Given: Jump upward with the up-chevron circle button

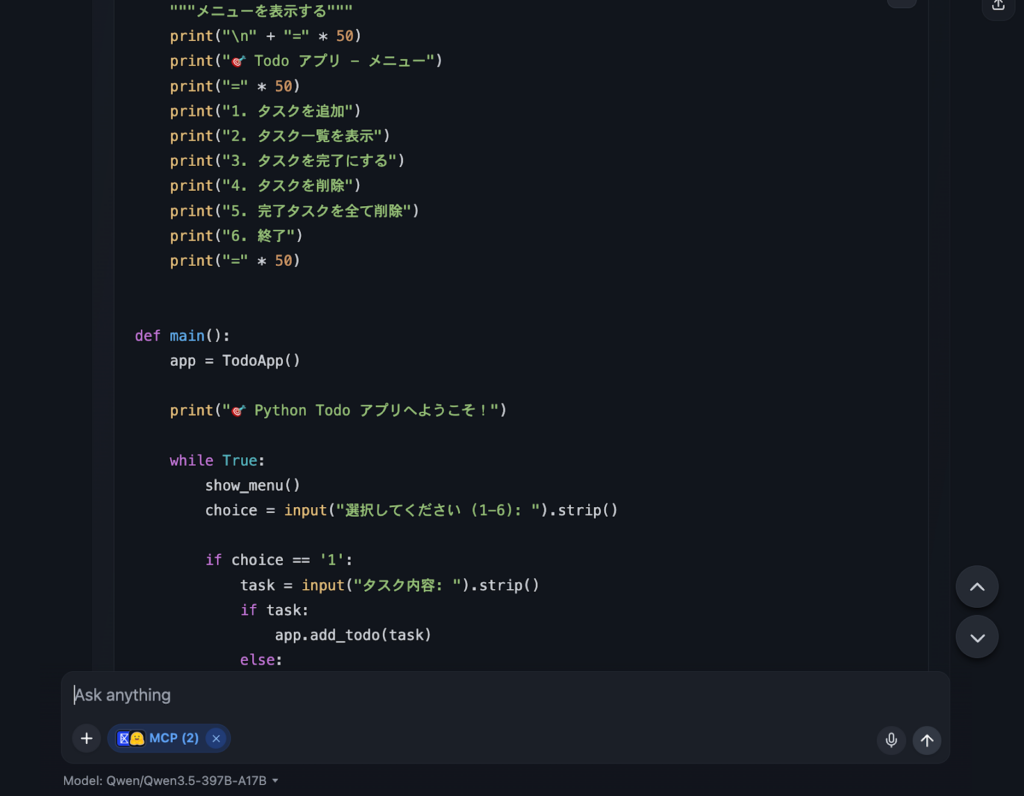Looking at the screenshot, I should tap(977, 587).
